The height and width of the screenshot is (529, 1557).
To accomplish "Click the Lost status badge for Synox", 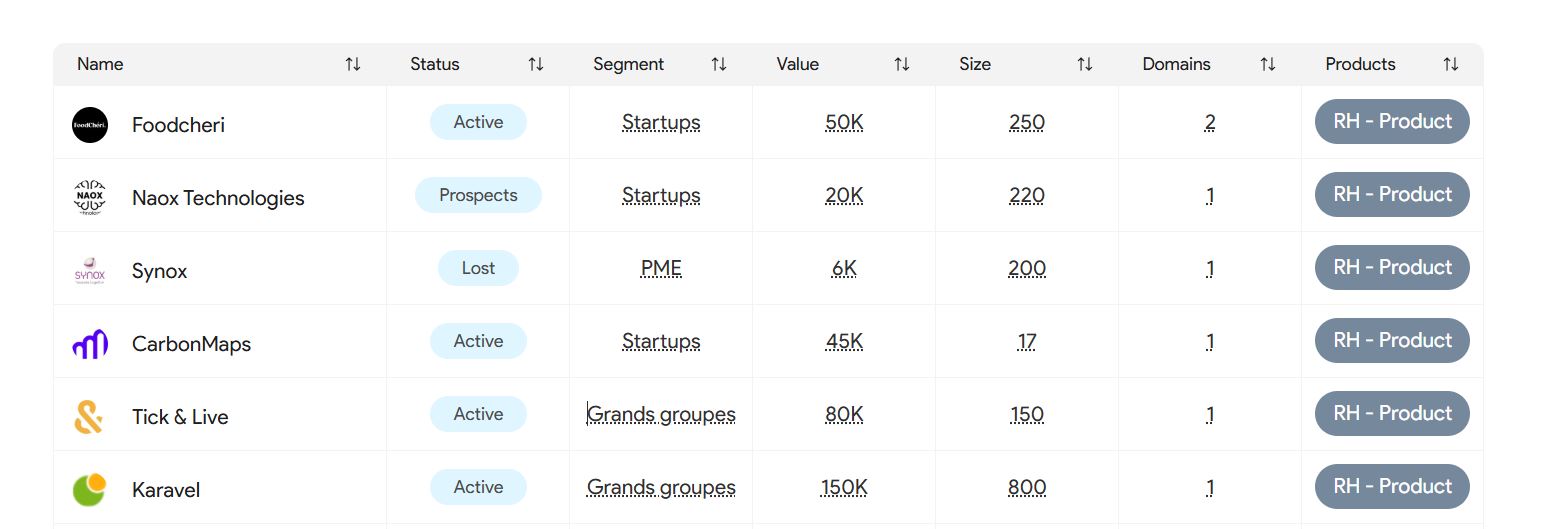I will click(x=478, y=268).
